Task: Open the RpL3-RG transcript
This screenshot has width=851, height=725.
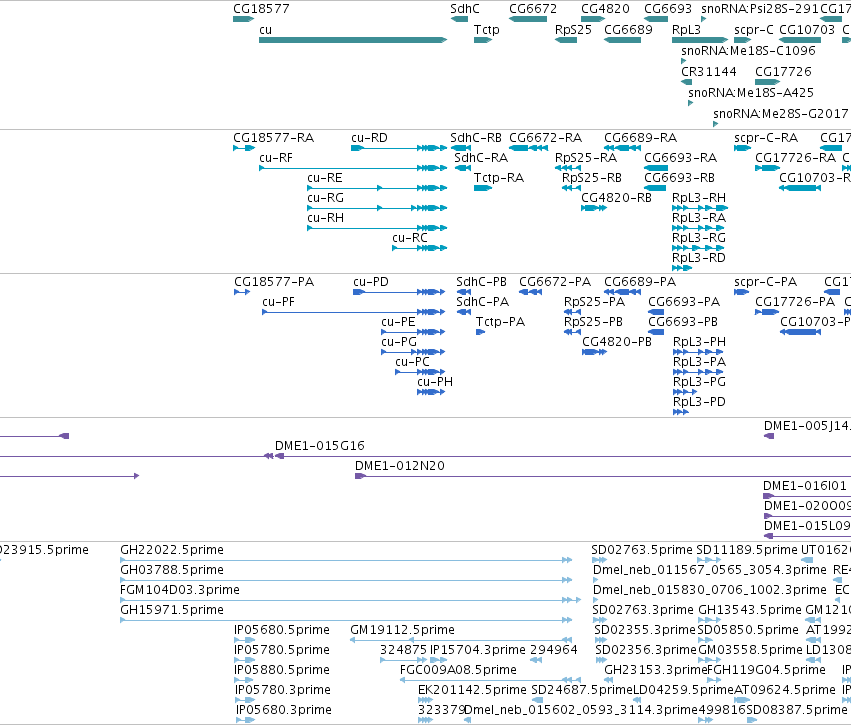Action: pos(698,248)
